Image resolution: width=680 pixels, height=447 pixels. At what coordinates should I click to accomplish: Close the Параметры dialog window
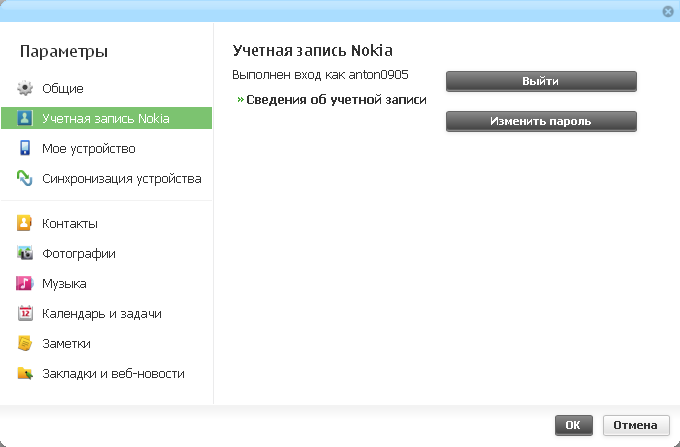pyautogui.click(x=667, y=11)
